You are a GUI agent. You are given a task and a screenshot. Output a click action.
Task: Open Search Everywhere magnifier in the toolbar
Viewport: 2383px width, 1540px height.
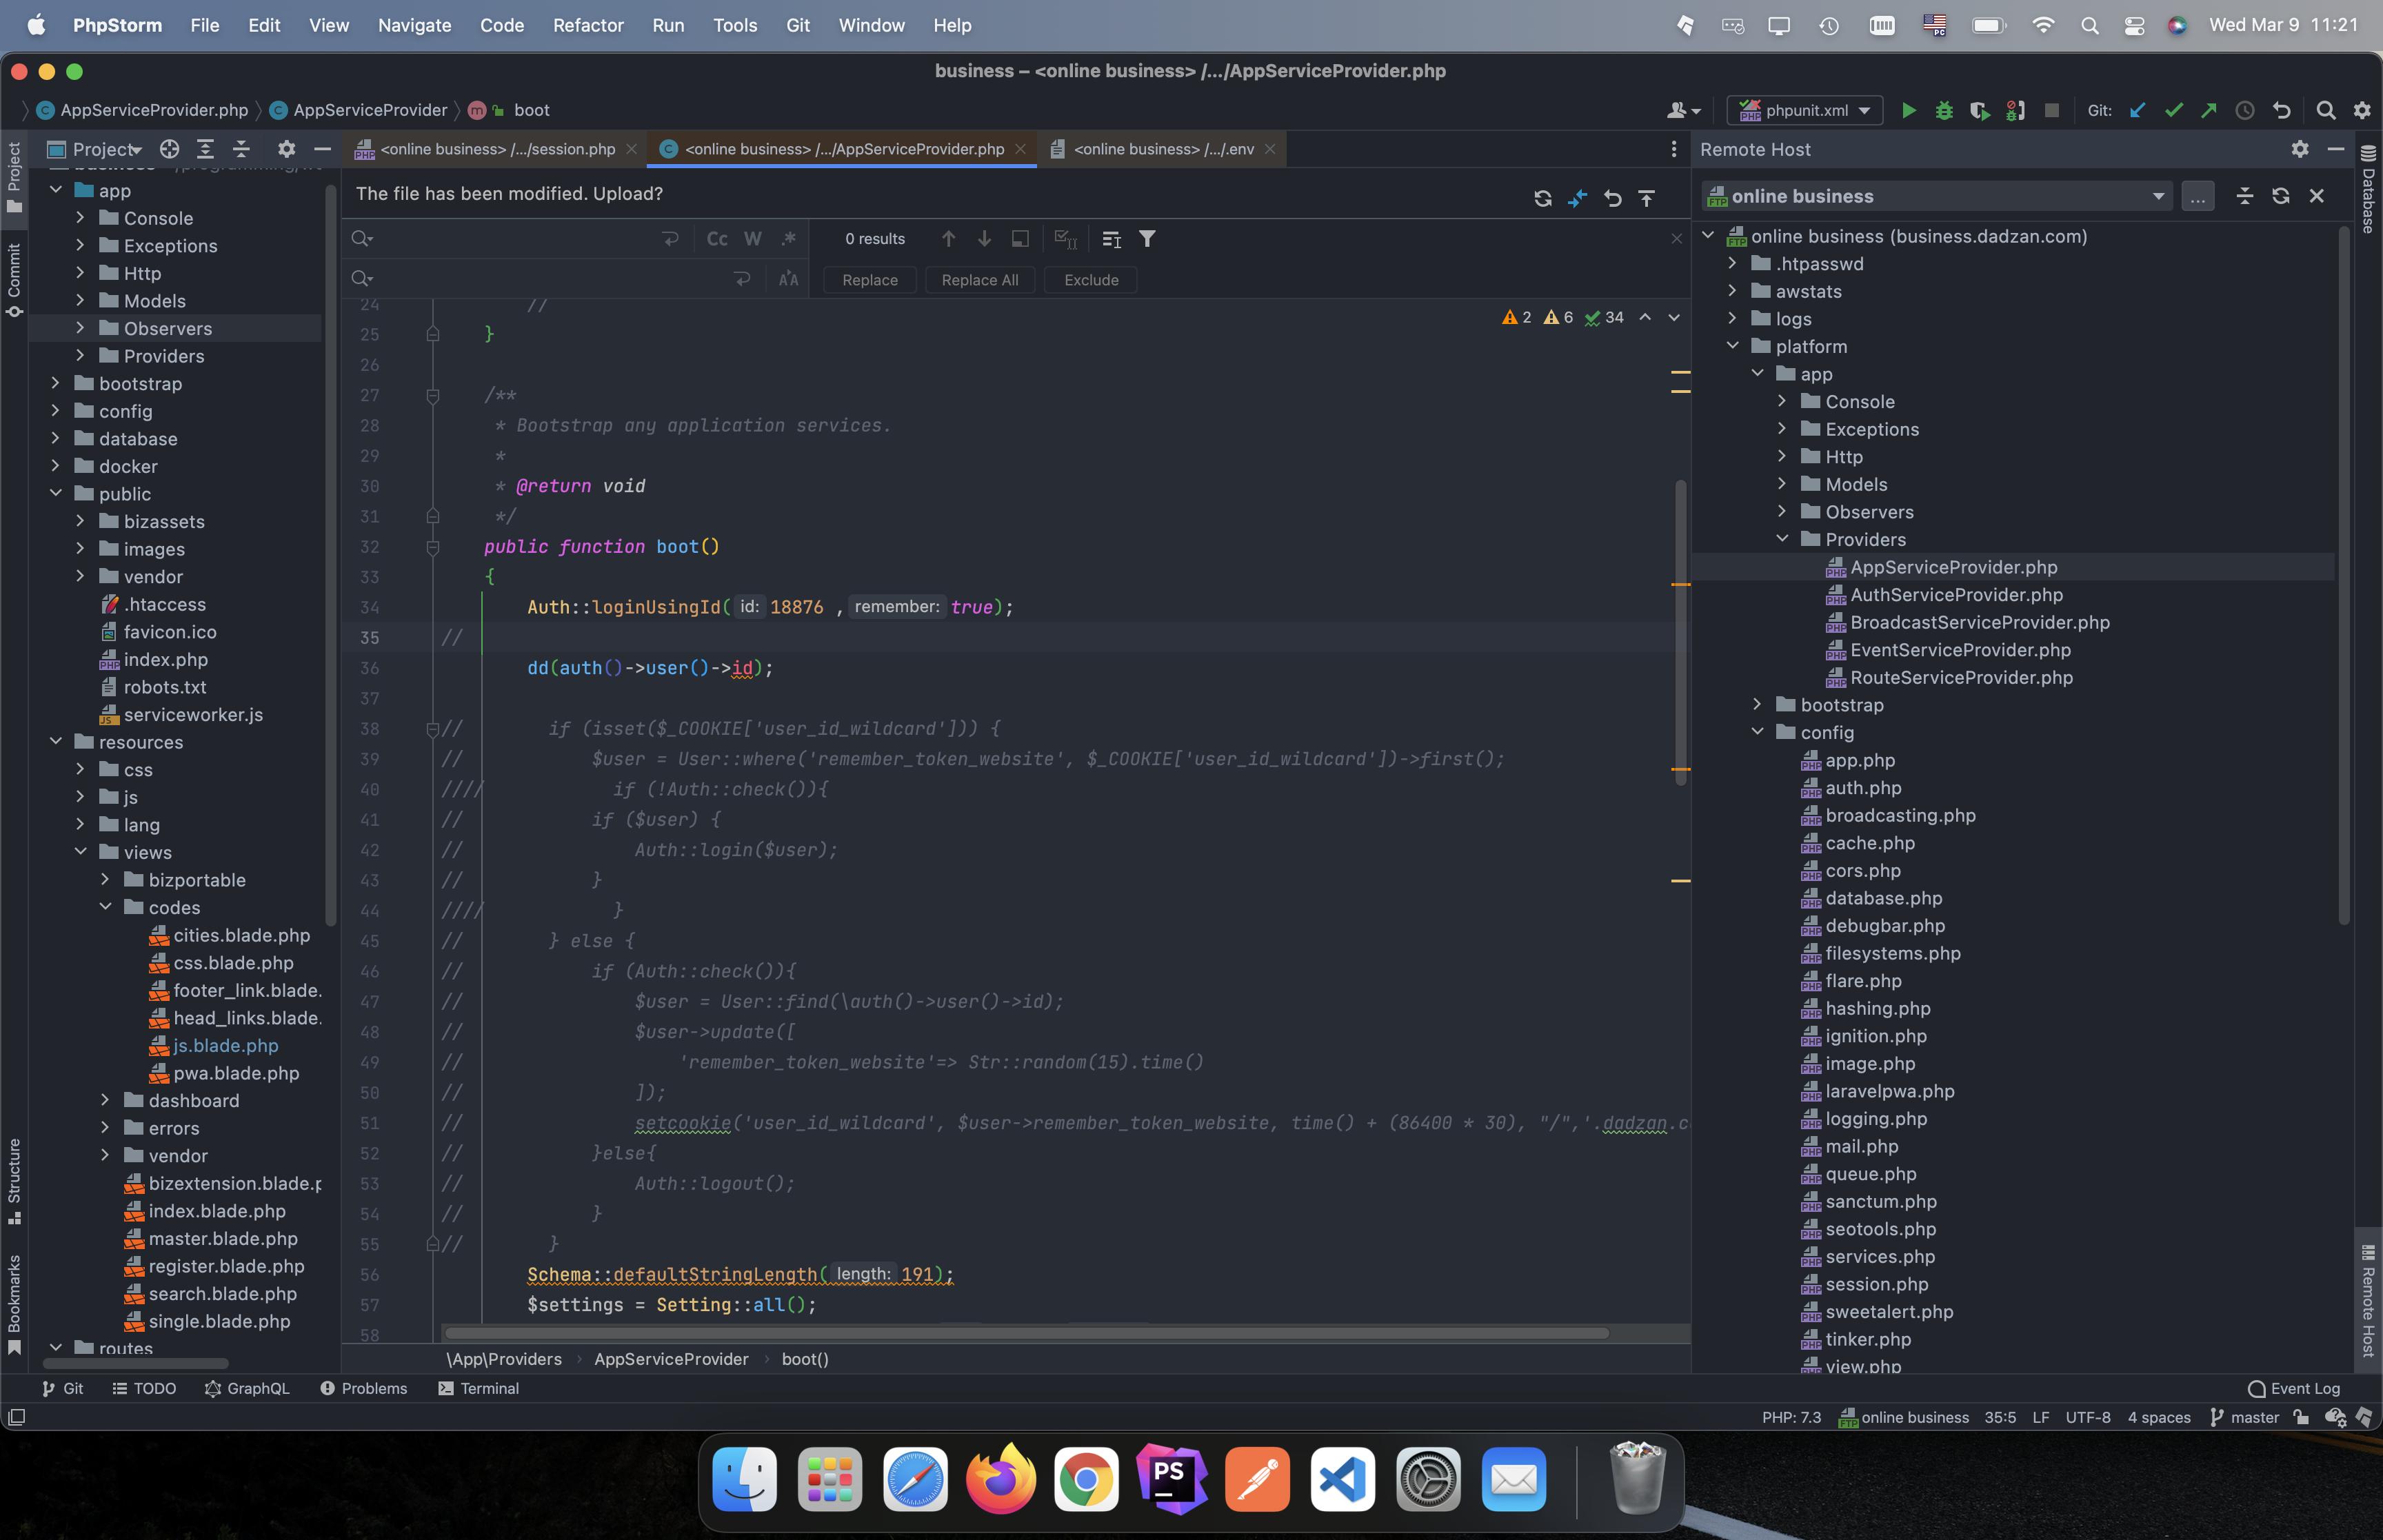click(x=2326, y=110)
